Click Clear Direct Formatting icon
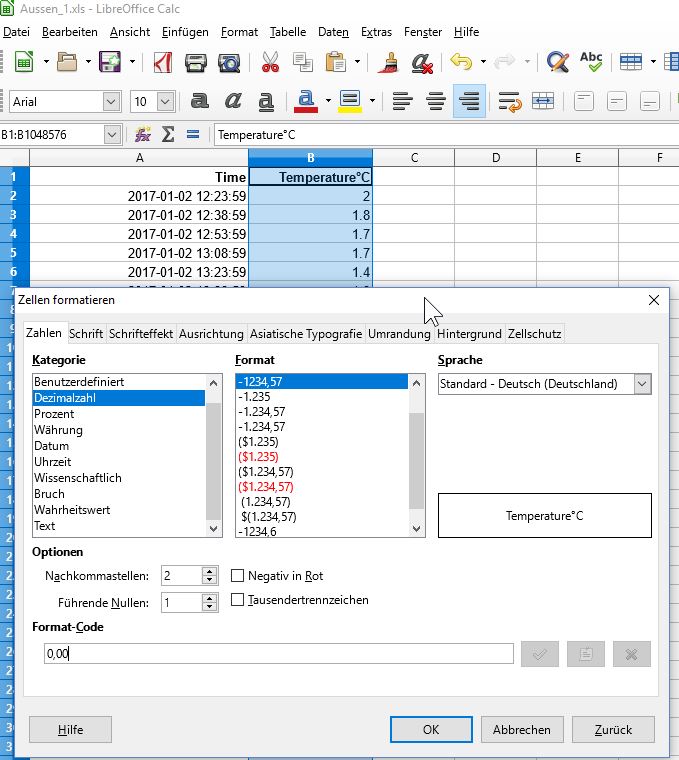679x760 pixels. click(x=422, y=62)
